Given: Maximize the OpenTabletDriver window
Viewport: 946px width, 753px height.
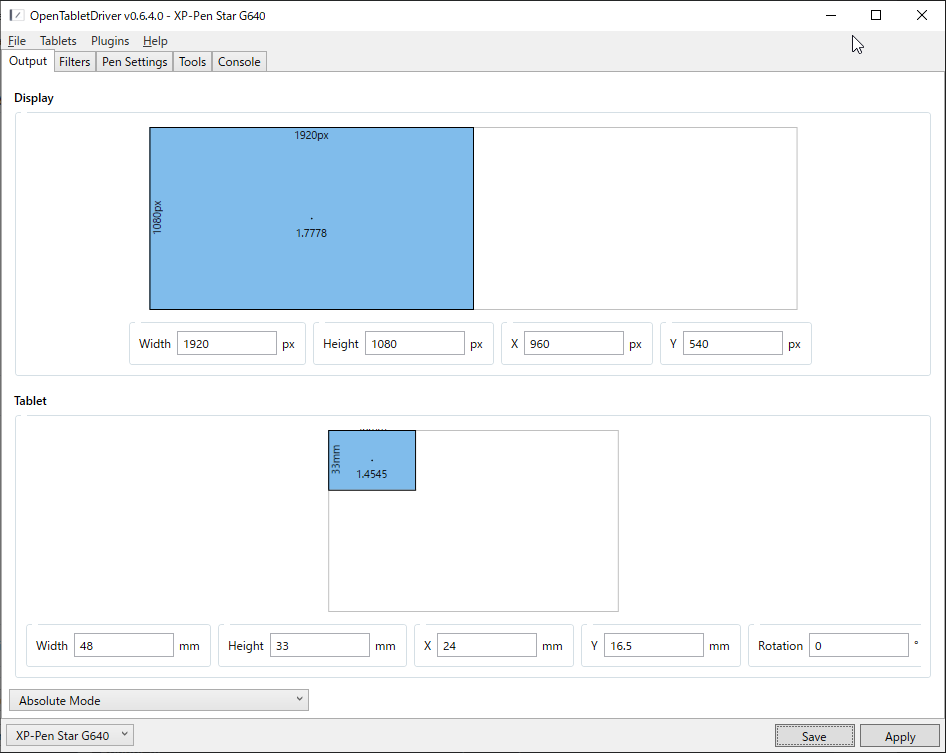Looking at the screenshot, I should [x=876, y=15].
